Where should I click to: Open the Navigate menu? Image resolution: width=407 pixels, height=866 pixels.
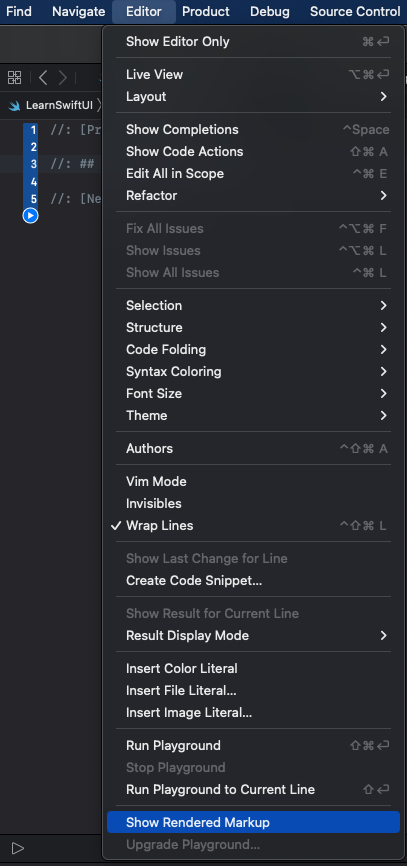tap(78, 11)
